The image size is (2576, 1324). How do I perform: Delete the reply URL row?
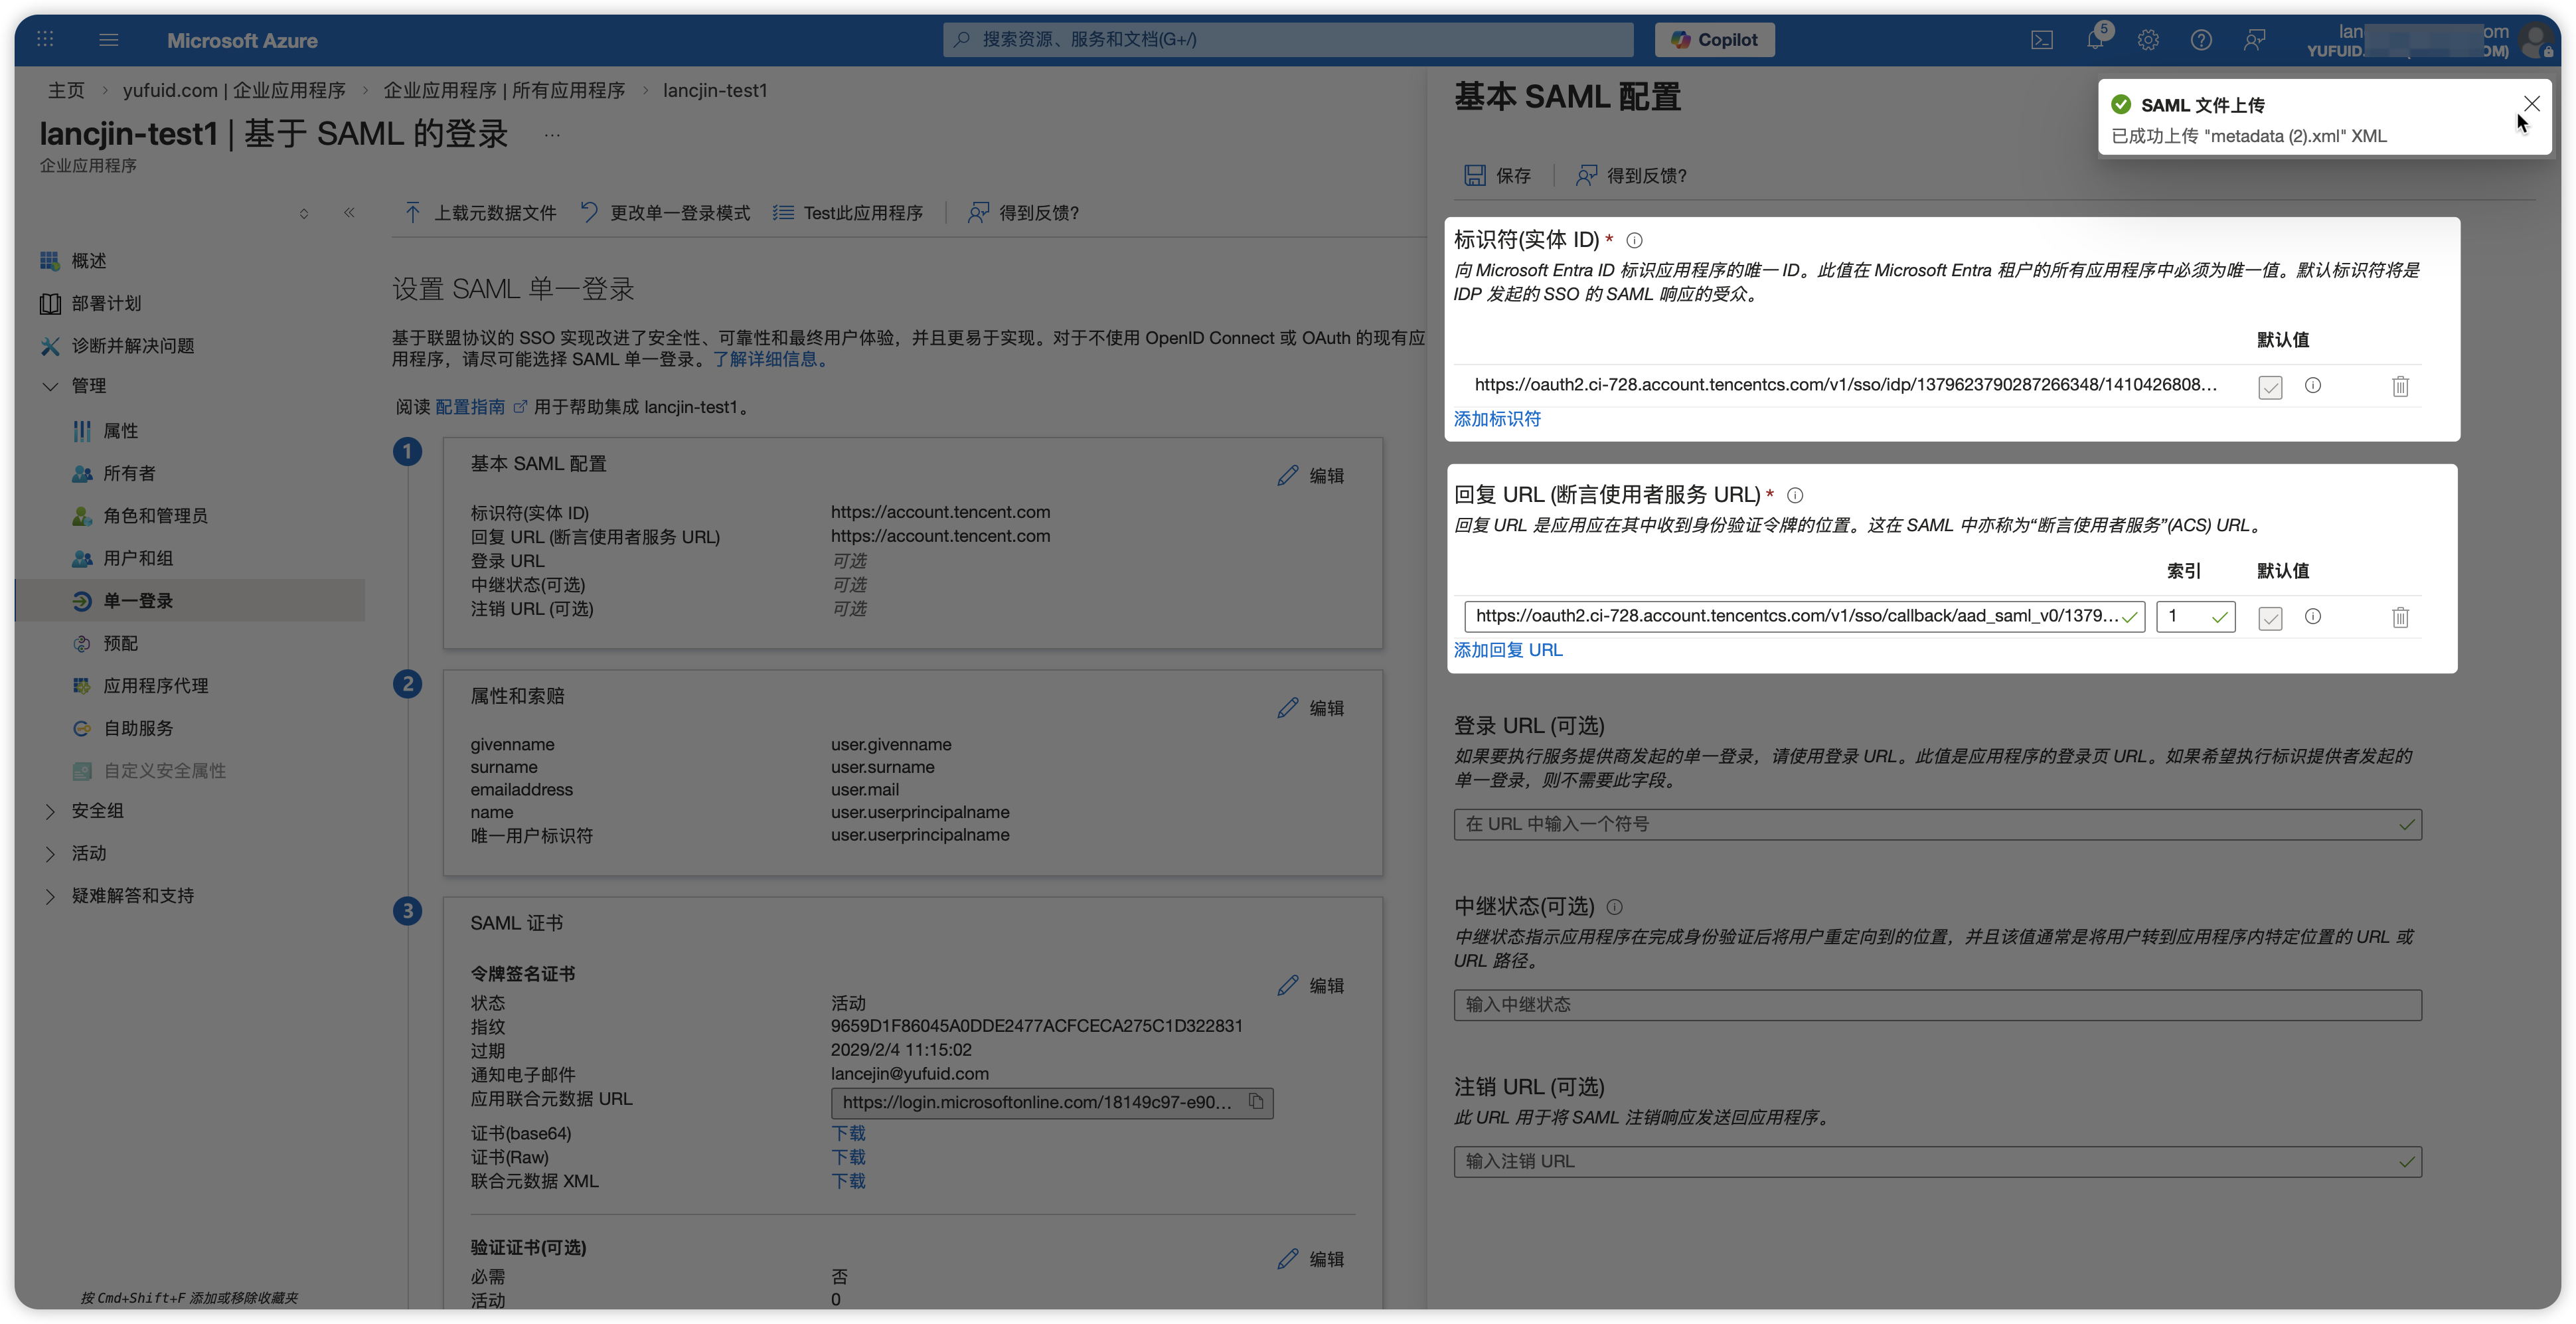click(x=2400, y=617)
